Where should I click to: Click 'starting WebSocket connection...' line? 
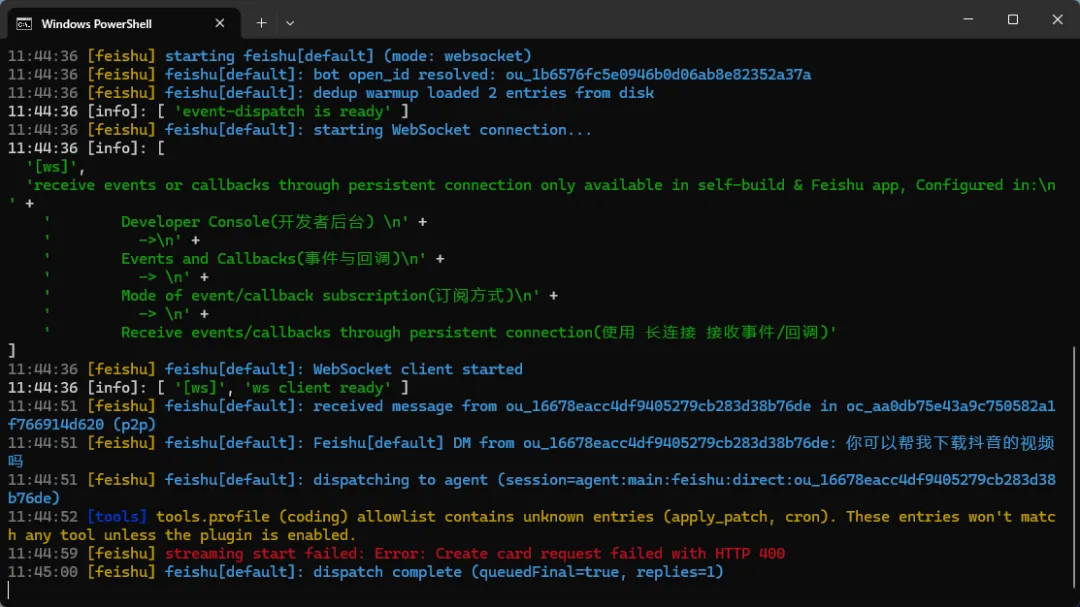(452, 130)
